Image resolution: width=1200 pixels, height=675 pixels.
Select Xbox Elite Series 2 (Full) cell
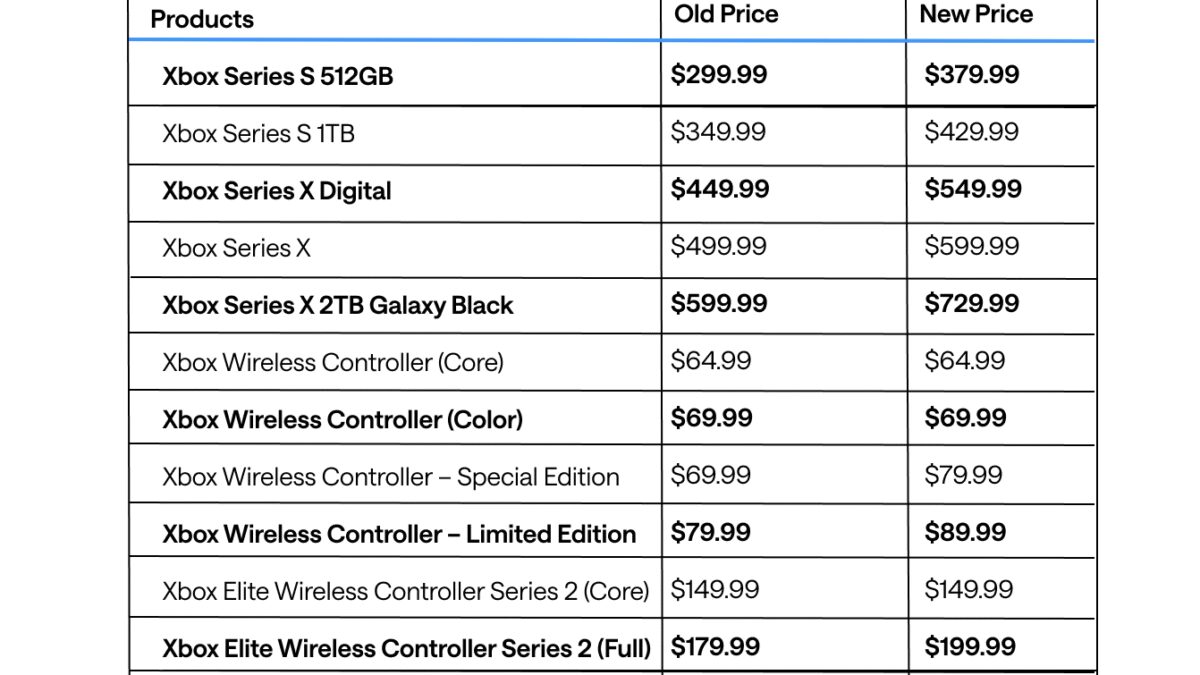point(406,648)
